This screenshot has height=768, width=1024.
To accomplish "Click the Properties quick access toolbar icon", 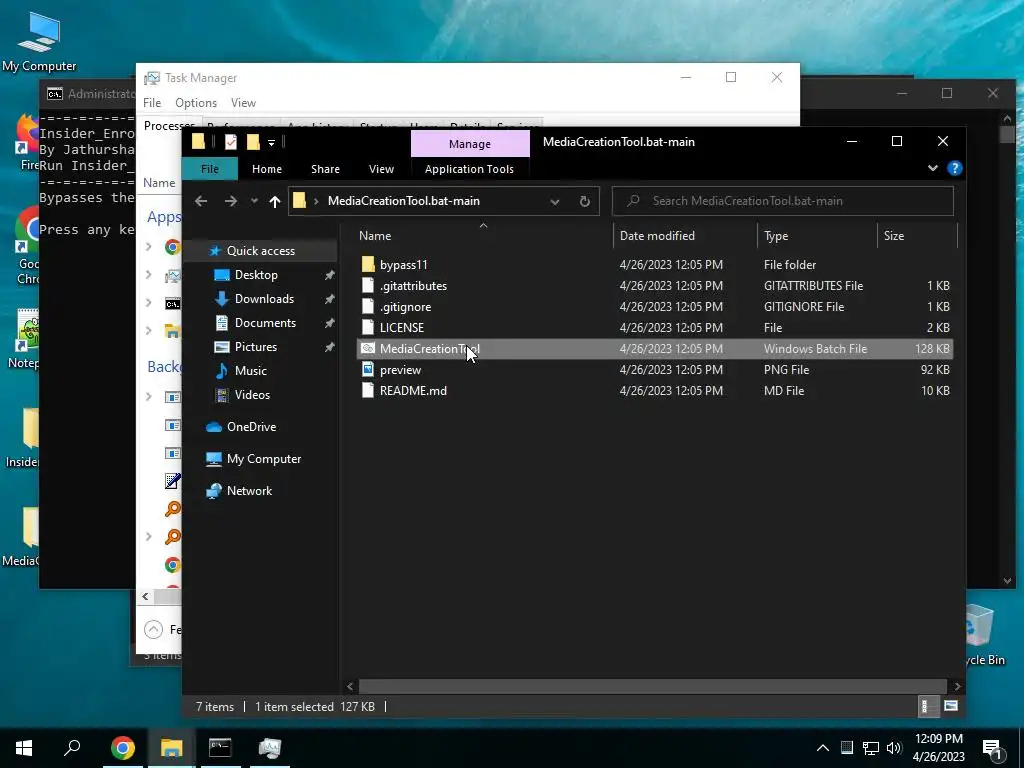I will coord(231,142).
